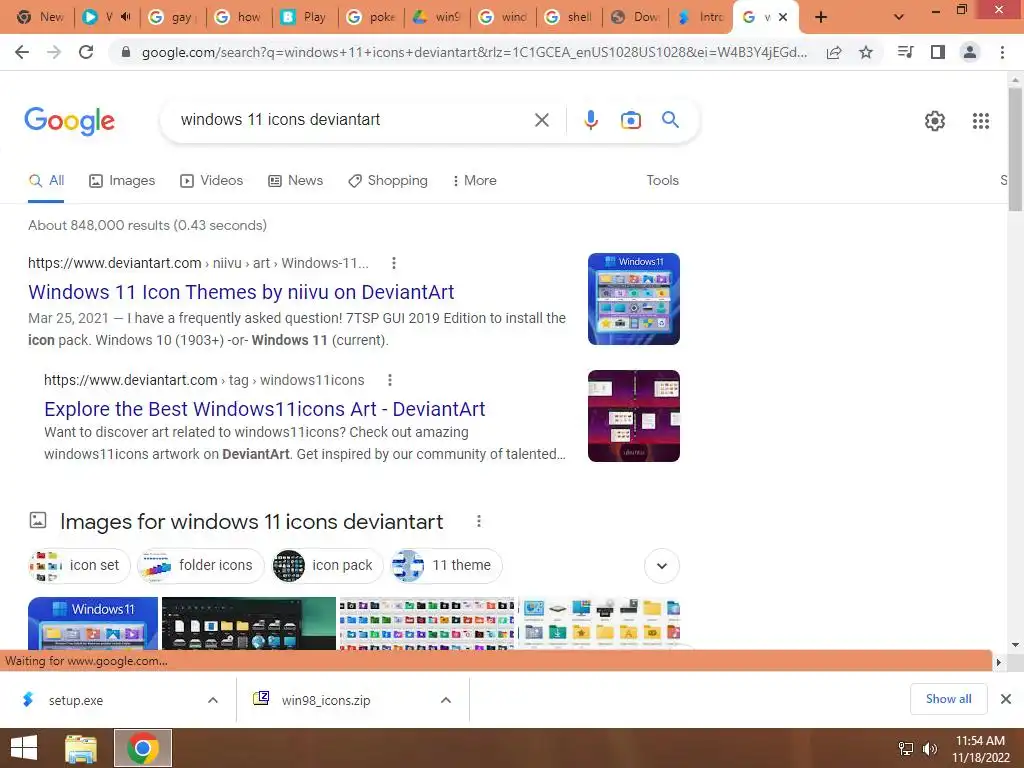Open the setup.exe download options arrow
1024x768 pixels.
[213, 700]
